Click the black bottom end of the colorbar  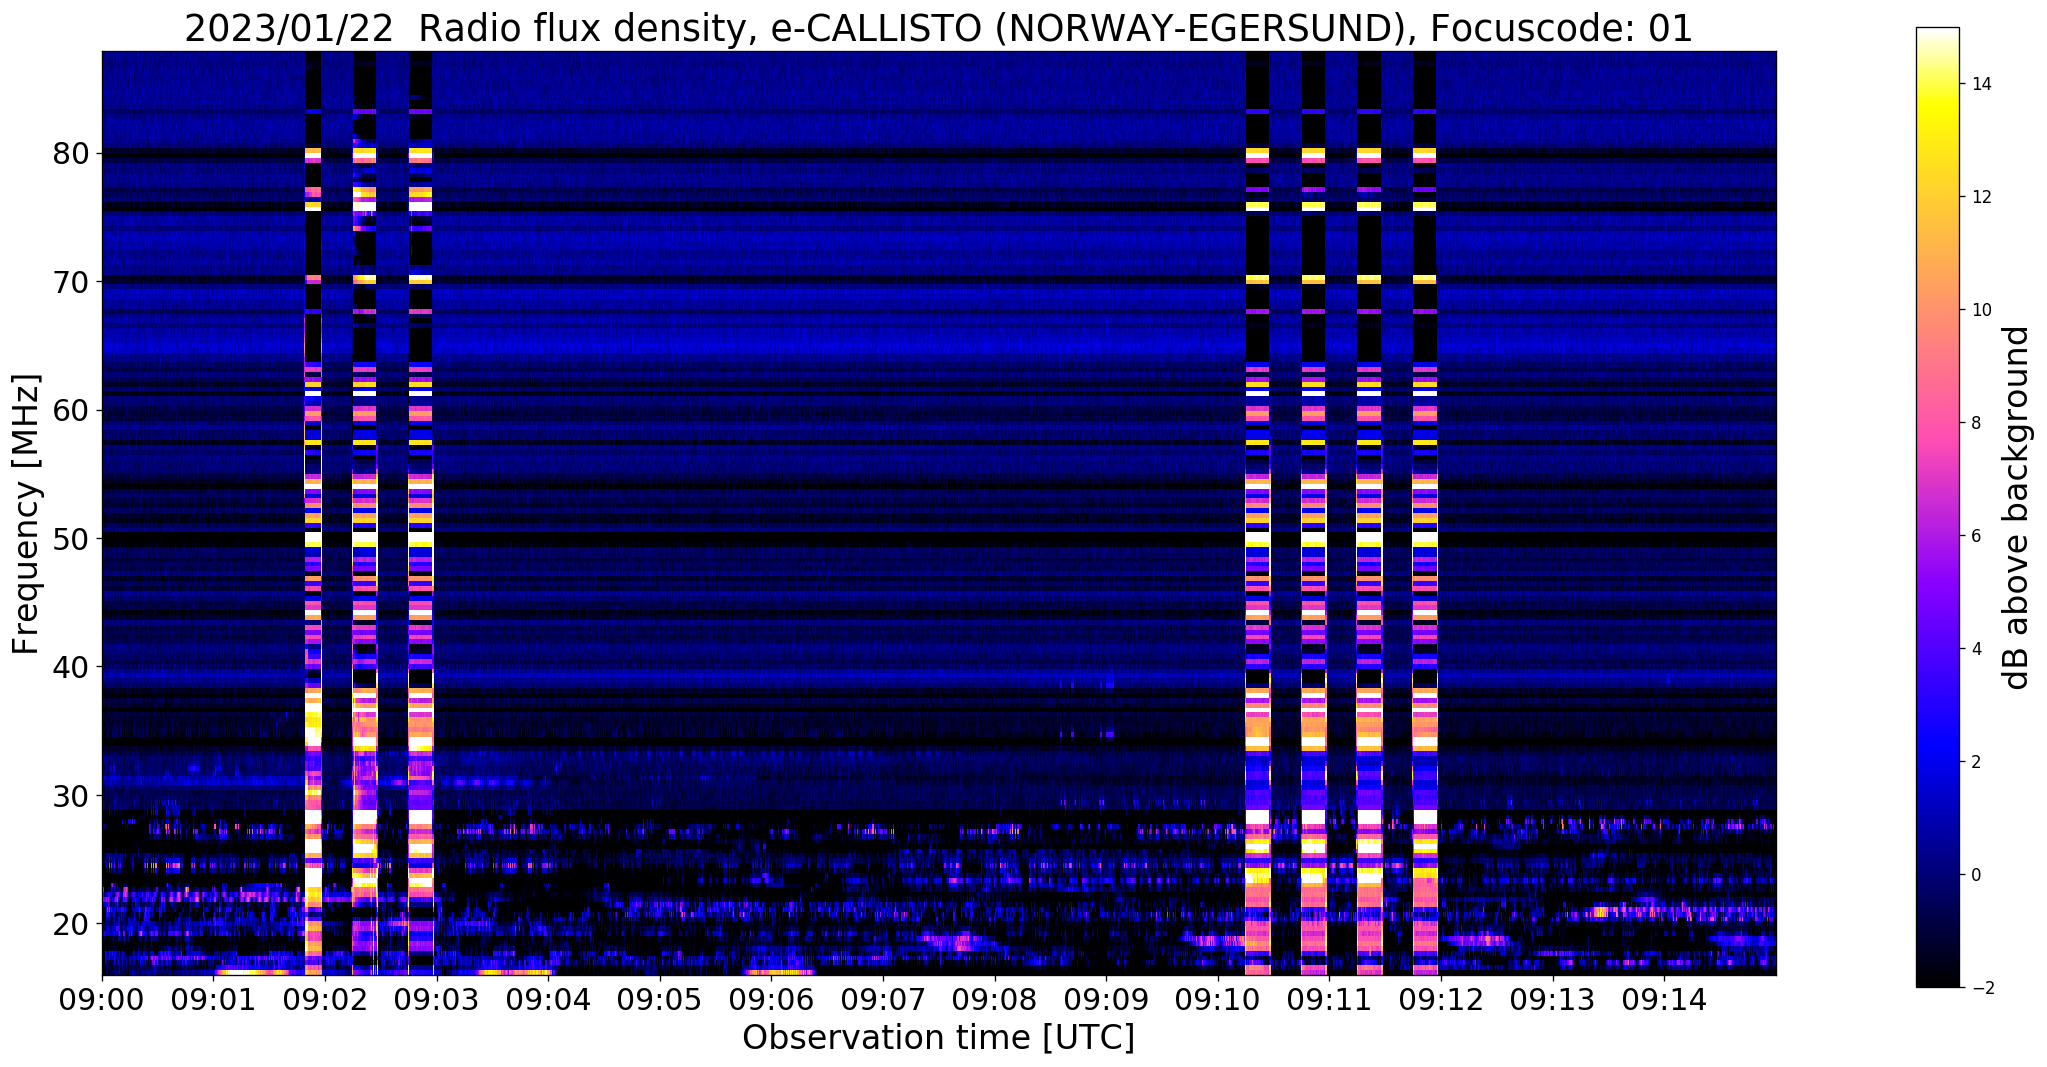pos(1937,979)
